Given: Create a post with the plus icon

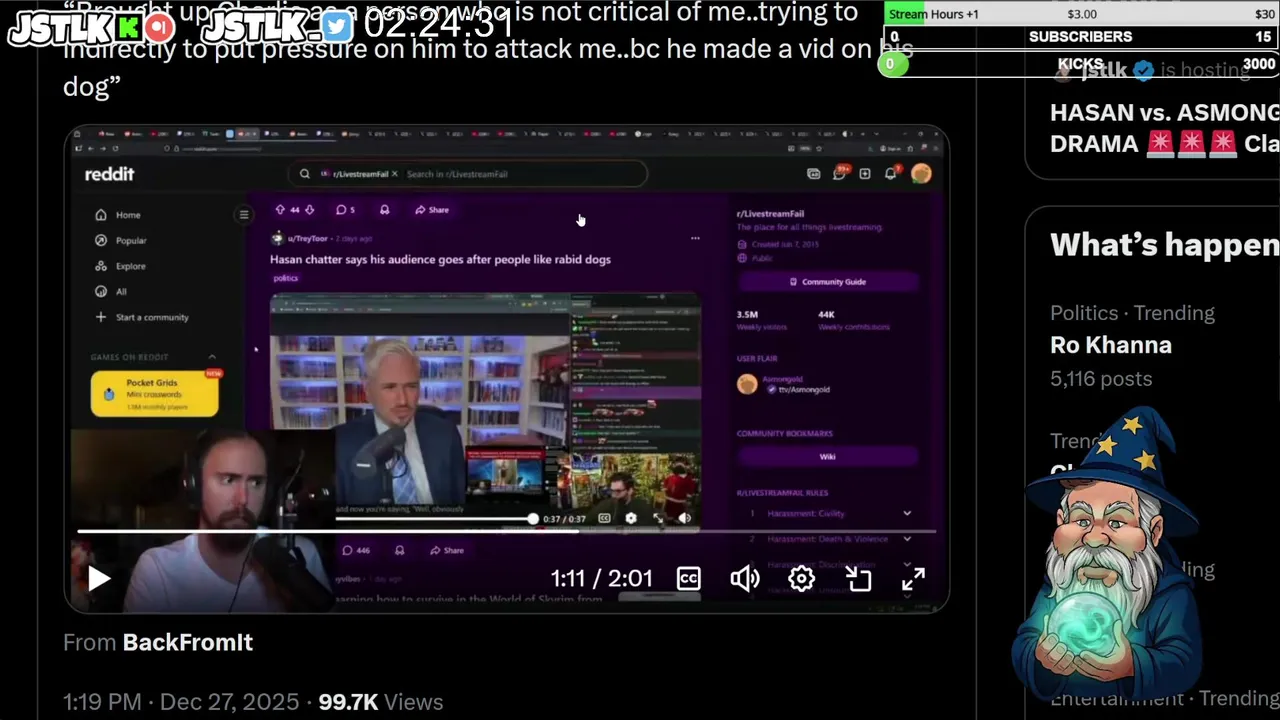Looking at the screenshot, I should 865,174.
